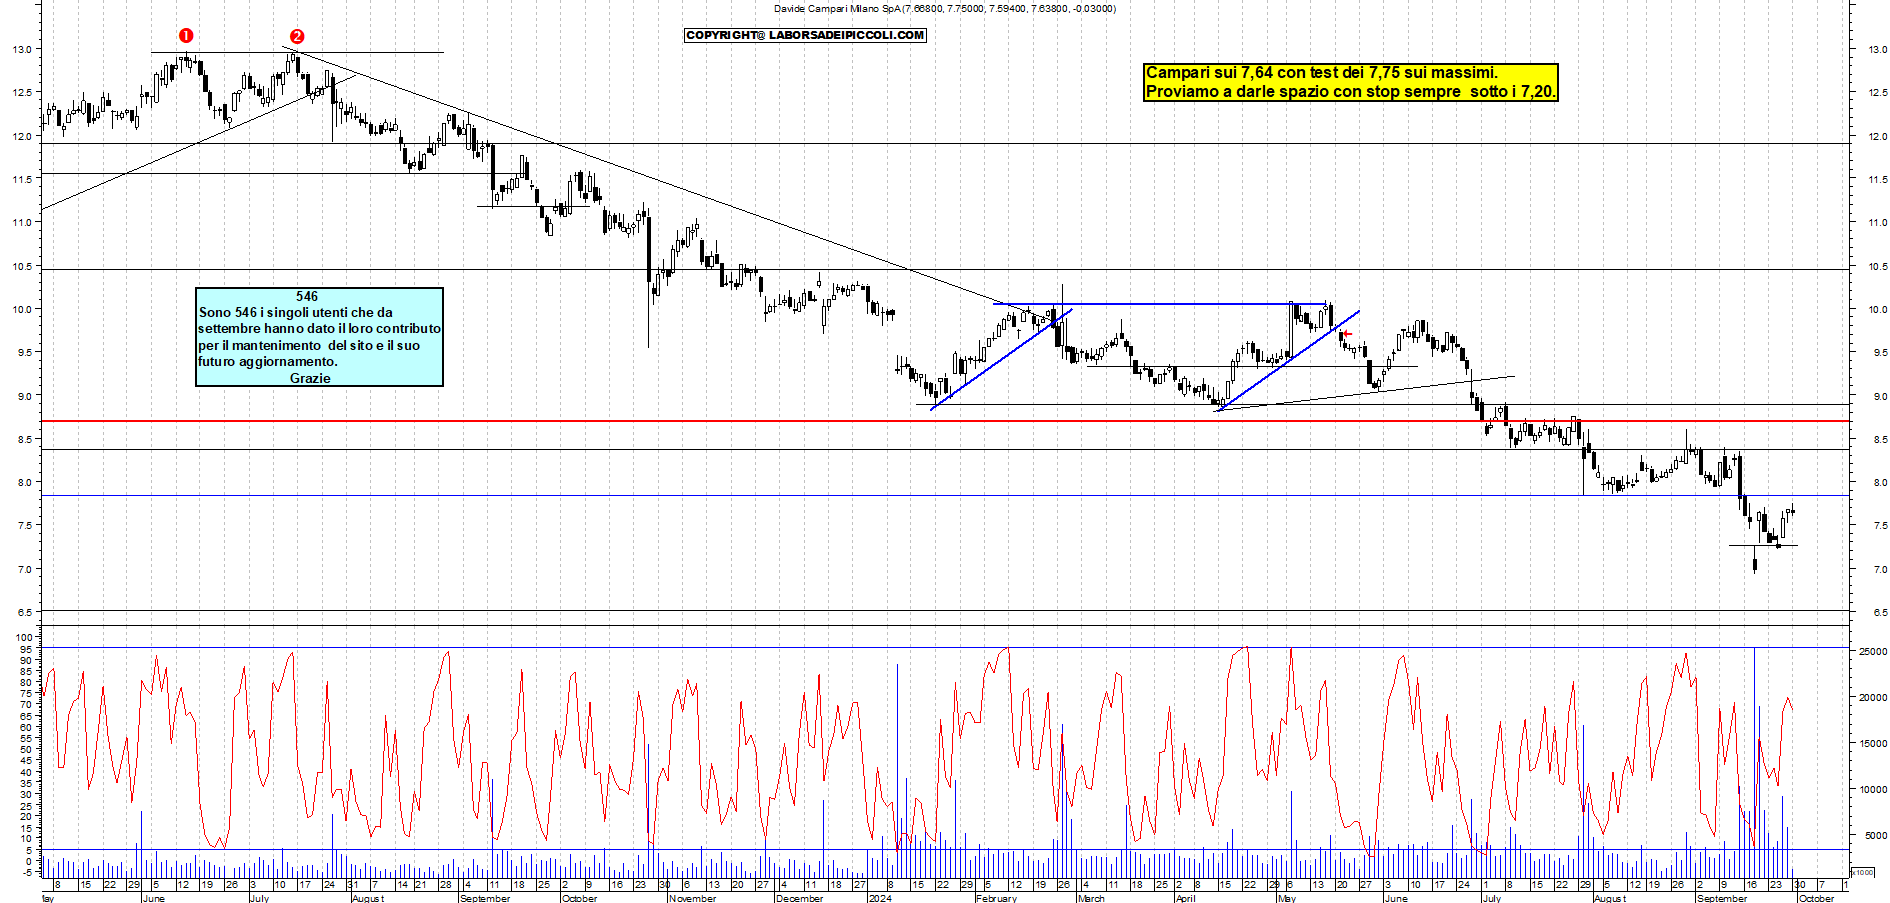
Task: Click the 'December' month label on time axis
Action: (799, 898)
